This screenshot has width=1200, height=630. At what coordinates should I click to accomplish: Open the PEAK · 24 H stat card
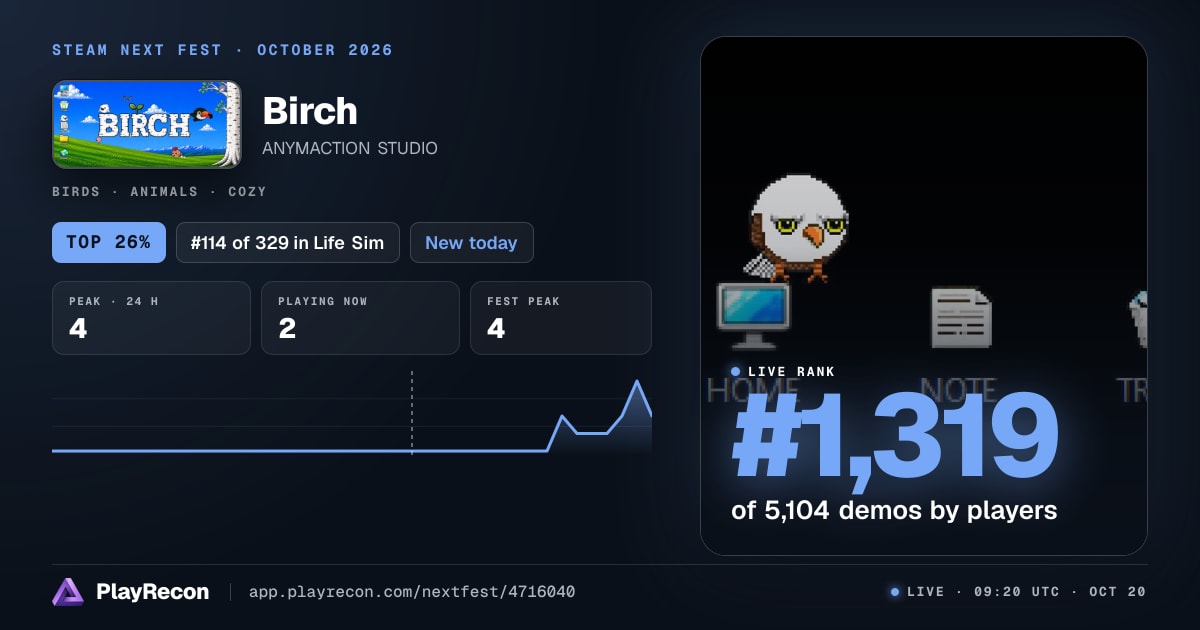point(151,318)
